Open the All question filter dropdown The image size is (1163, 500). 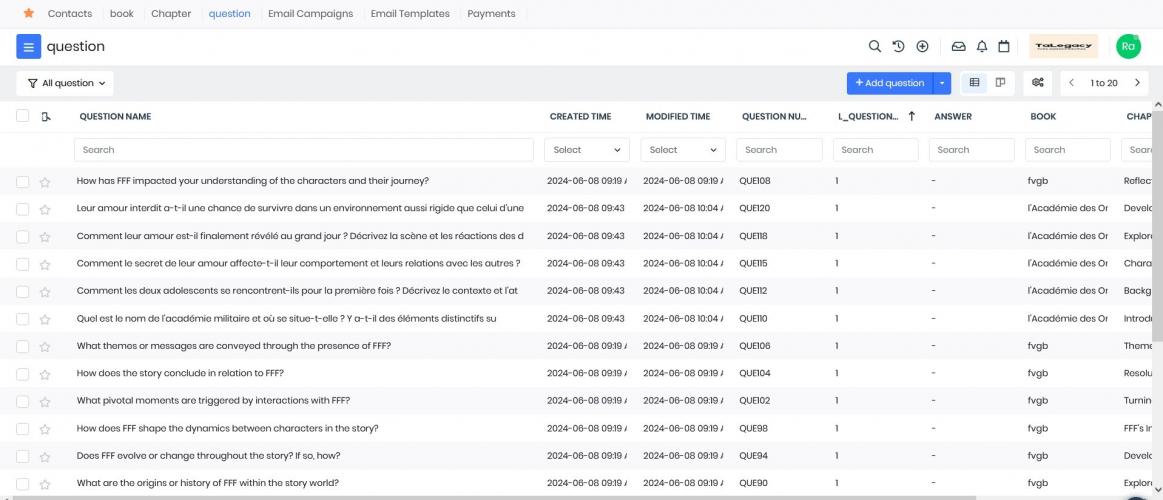click(x=65, y=83)
